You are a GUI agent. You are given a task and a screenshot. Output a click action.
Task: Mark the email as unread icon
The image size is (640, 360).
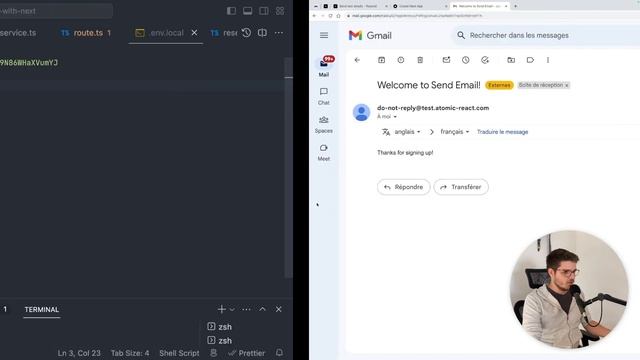coord(447,60)
